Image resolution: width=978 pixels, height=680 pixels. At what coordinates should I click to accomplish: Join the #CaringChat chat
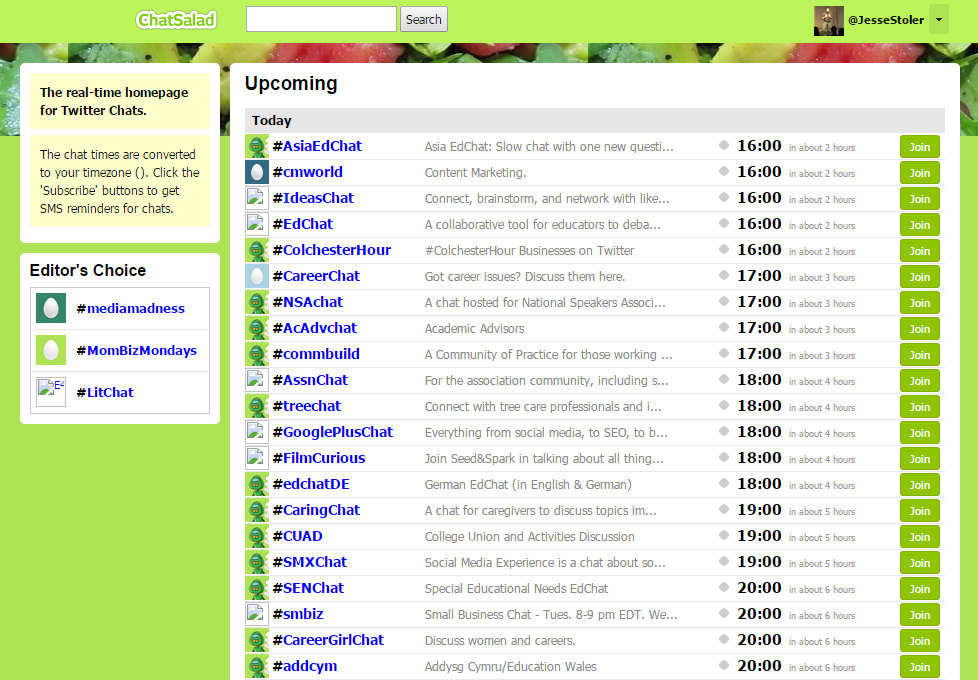coord(919,511)
